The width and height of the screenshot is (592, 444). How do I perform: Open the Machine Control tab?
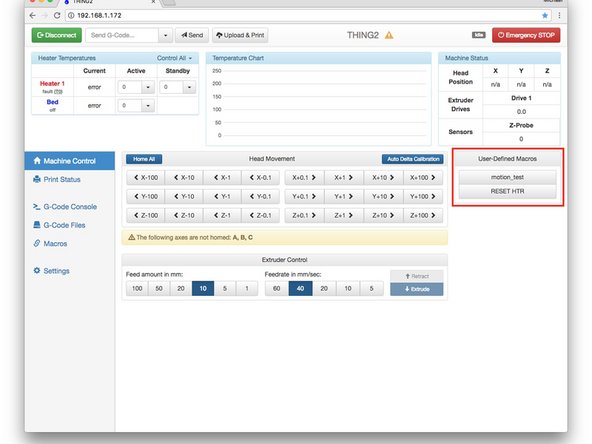[x=70, y=161]
